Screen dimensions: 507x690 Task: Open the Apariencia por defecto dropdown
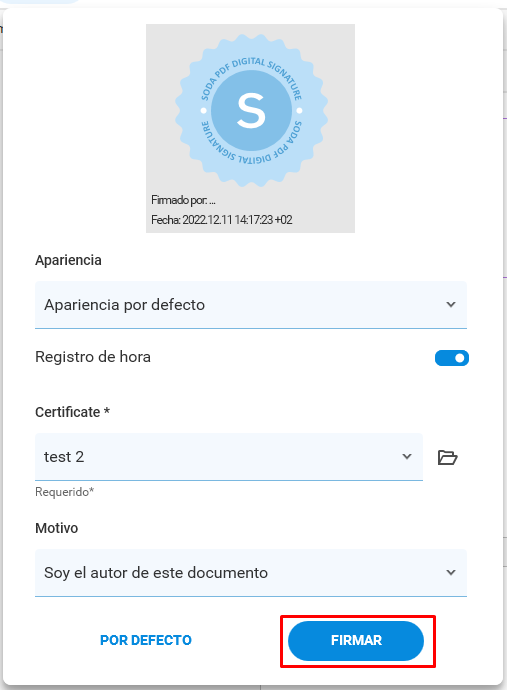pyautogui.click(x=251, y=305)
